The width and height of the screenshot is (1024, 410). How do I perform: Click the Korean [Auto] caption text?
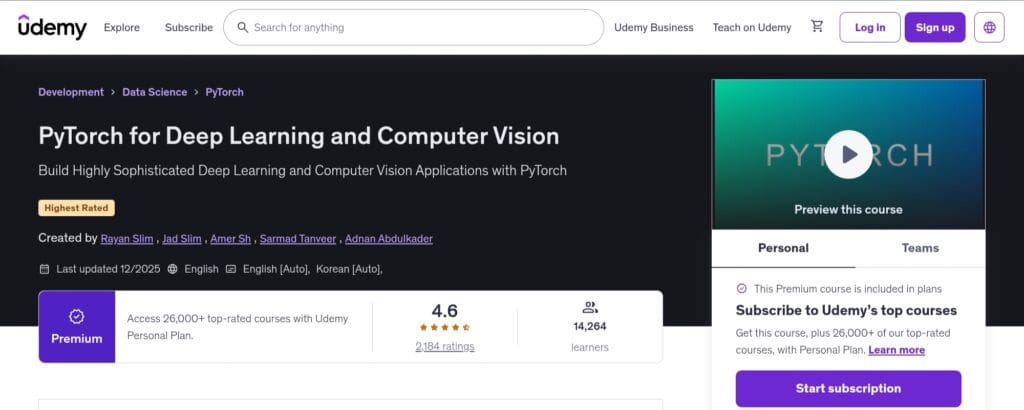click(x=348, y=269)
